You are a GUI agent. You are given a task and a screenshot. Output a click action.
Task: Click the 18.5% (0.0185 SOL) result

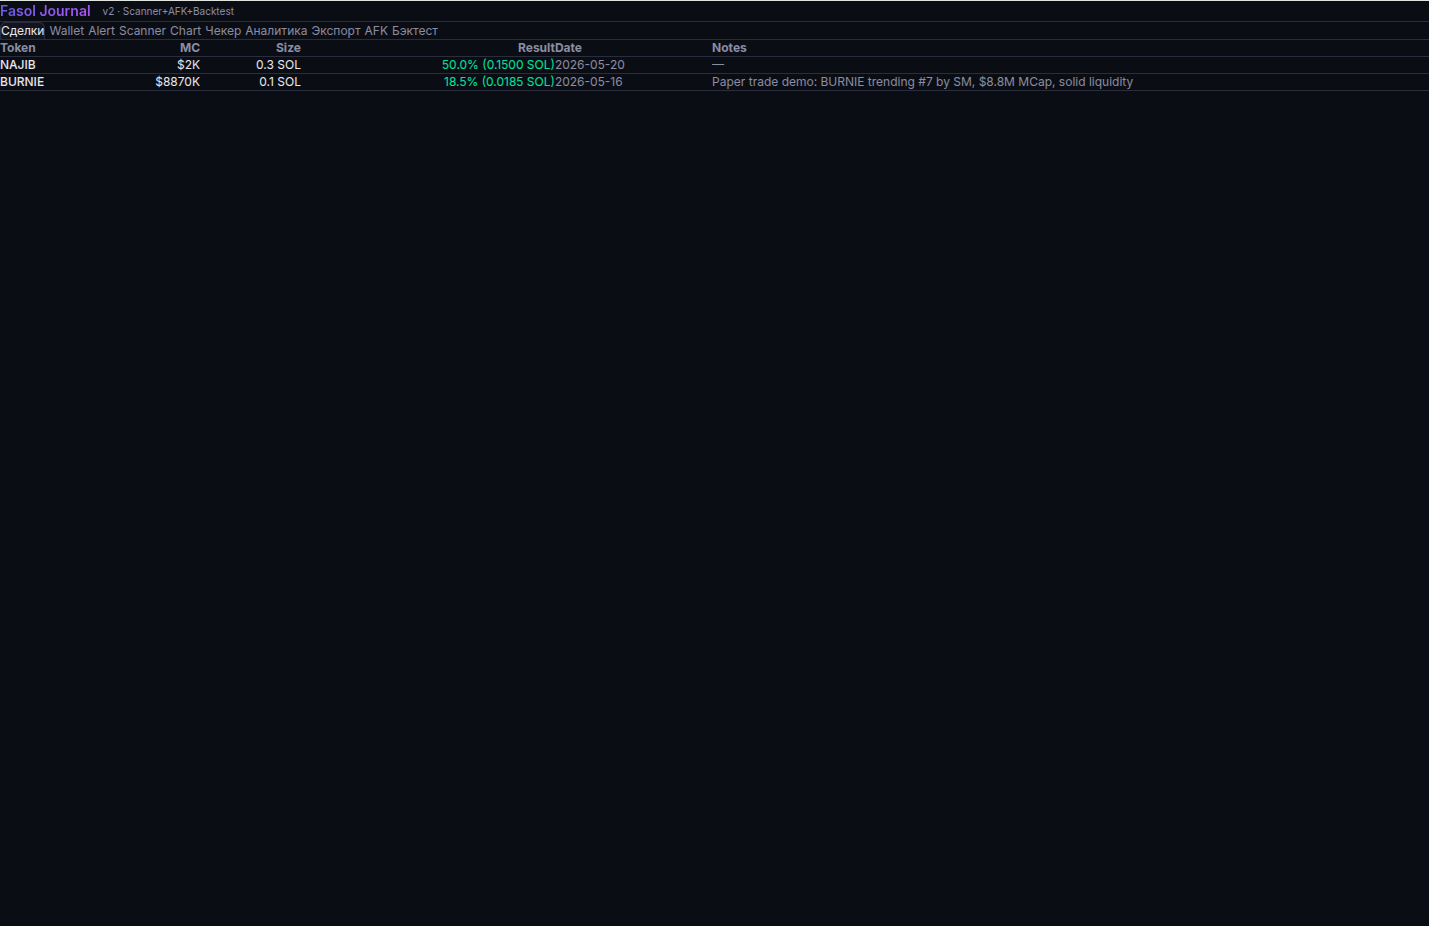pyautogui.click(x=499, y=82)
